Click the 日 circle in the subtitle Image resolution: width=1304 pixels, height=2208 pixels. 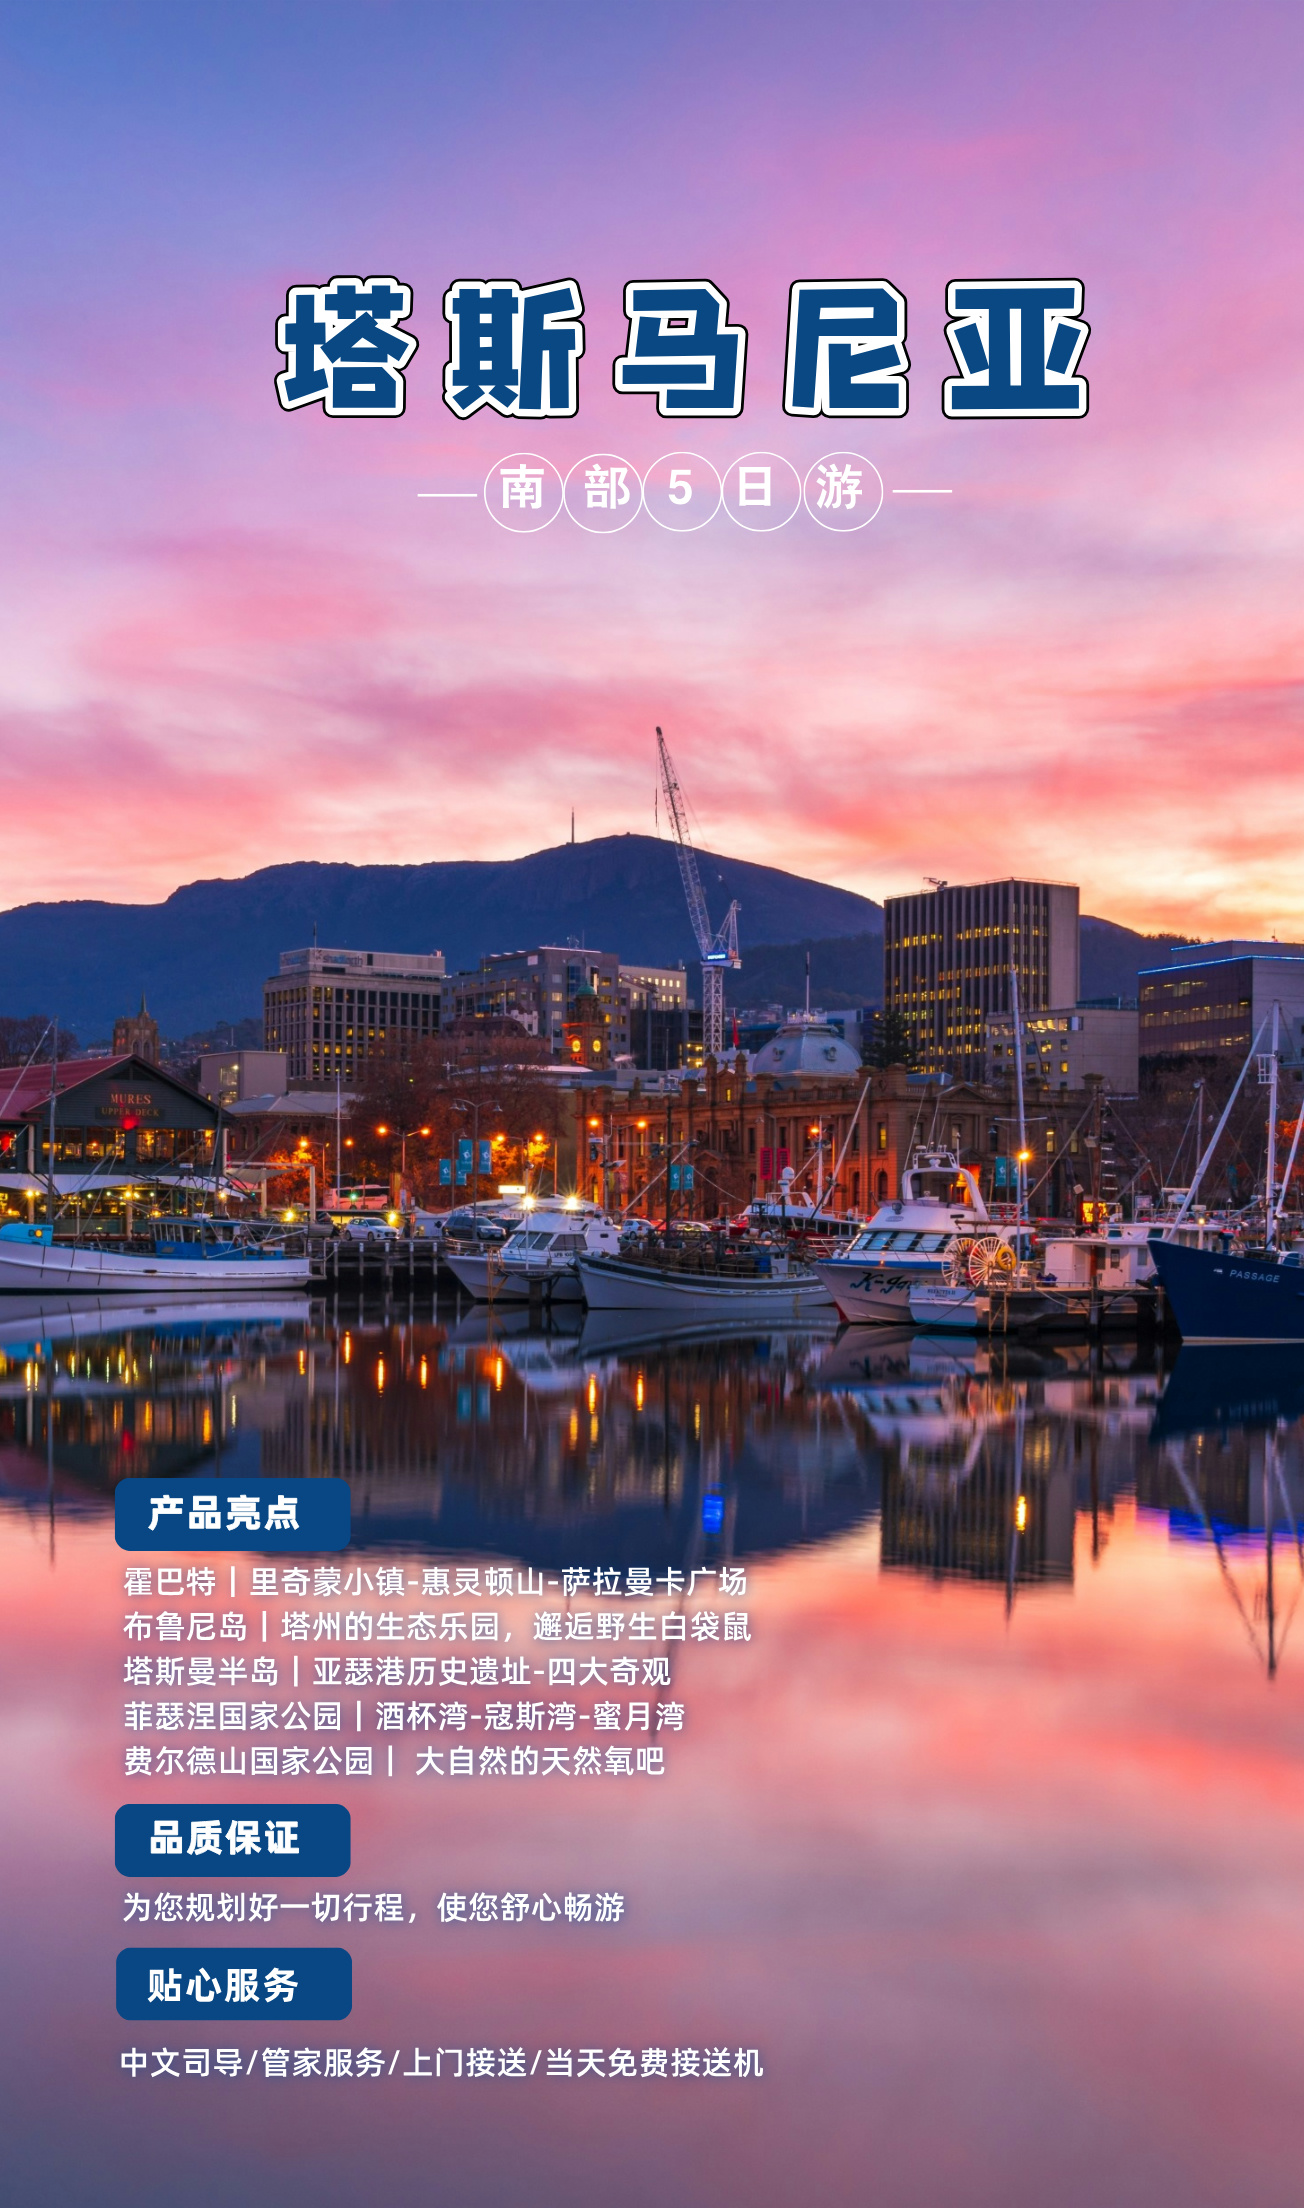tap(761, 491)
